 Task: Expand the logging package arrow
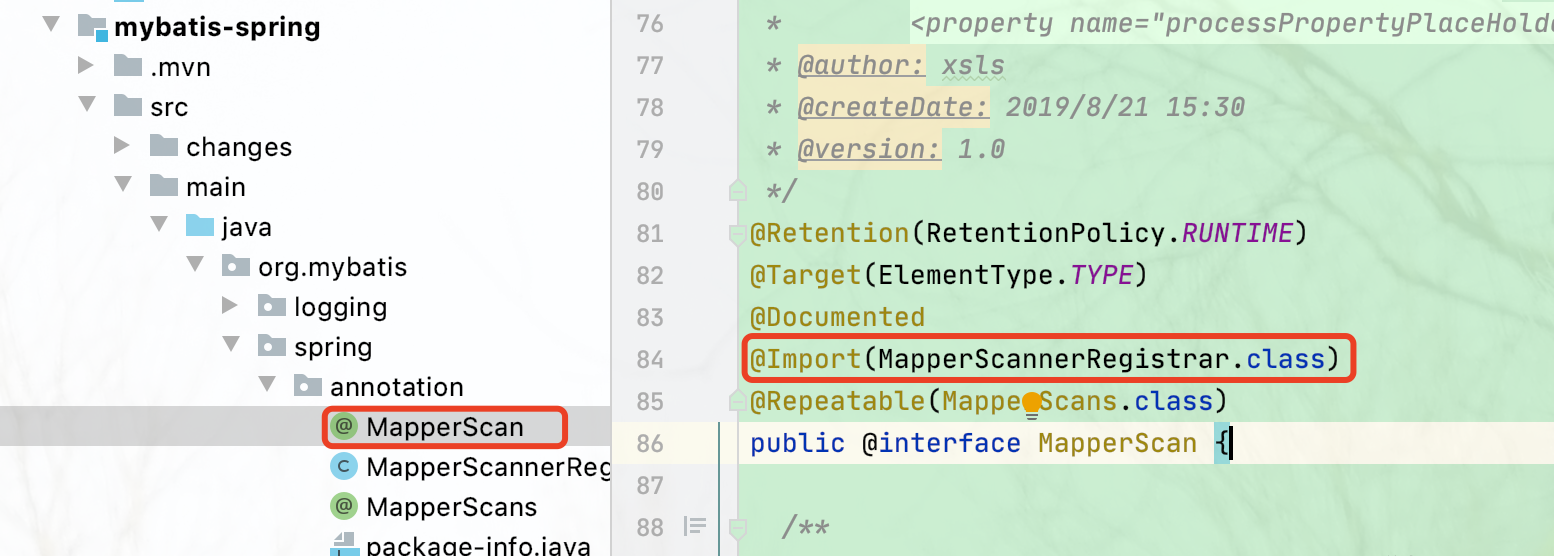(231, 306)
